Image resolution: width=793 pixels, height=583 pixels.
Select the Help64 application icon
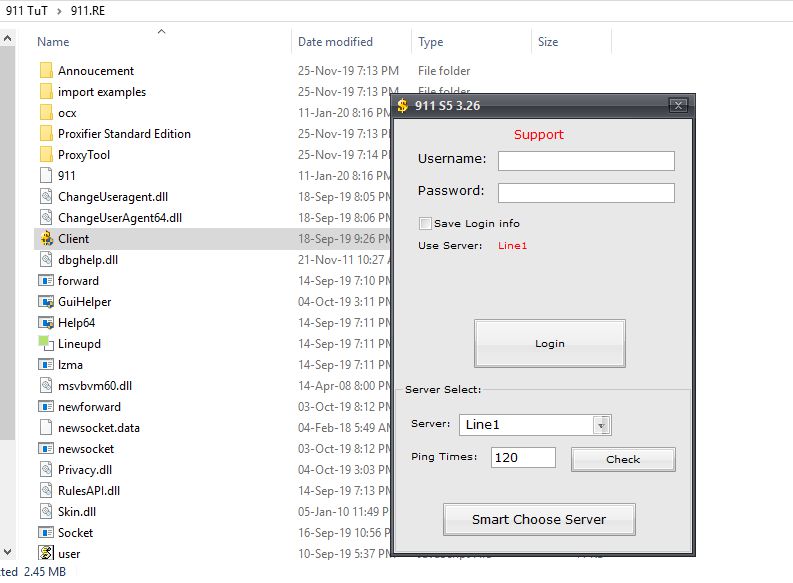point(46,323)
